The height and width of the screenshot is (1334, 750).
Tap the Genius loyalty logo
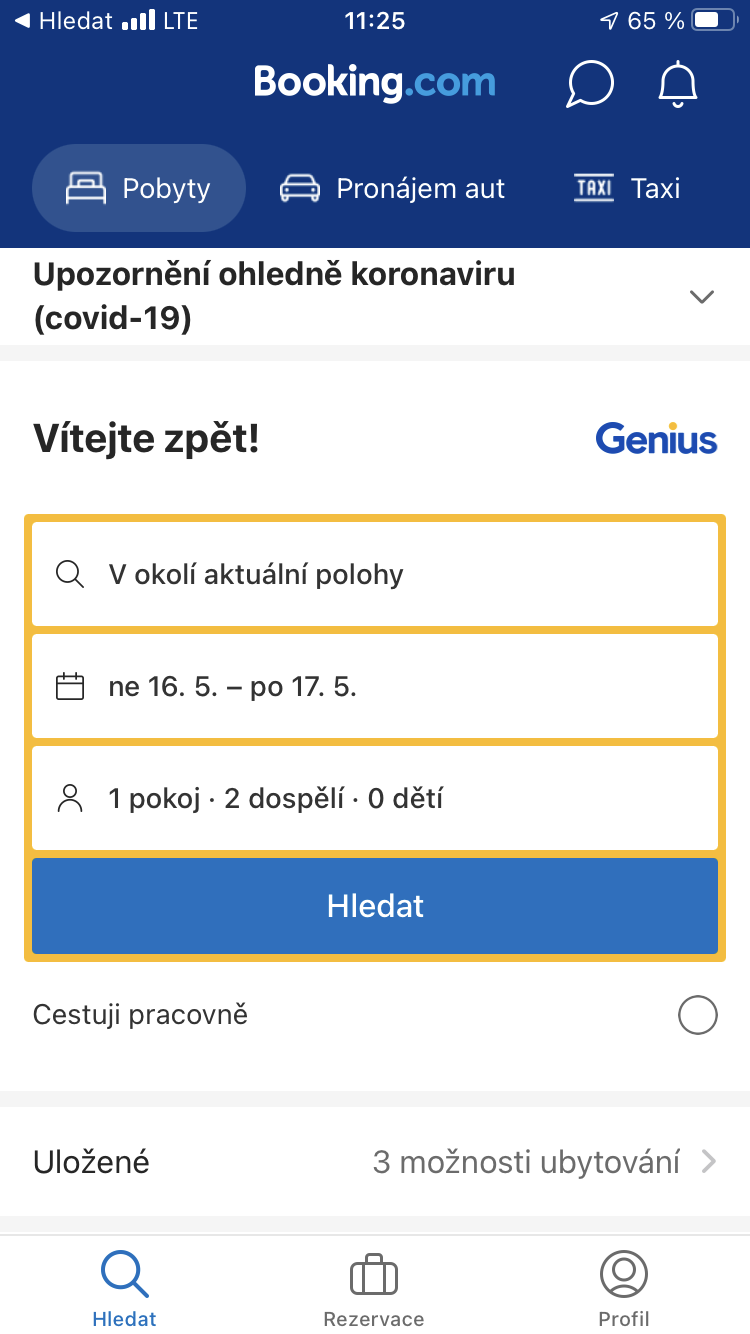tap(656, 439)
